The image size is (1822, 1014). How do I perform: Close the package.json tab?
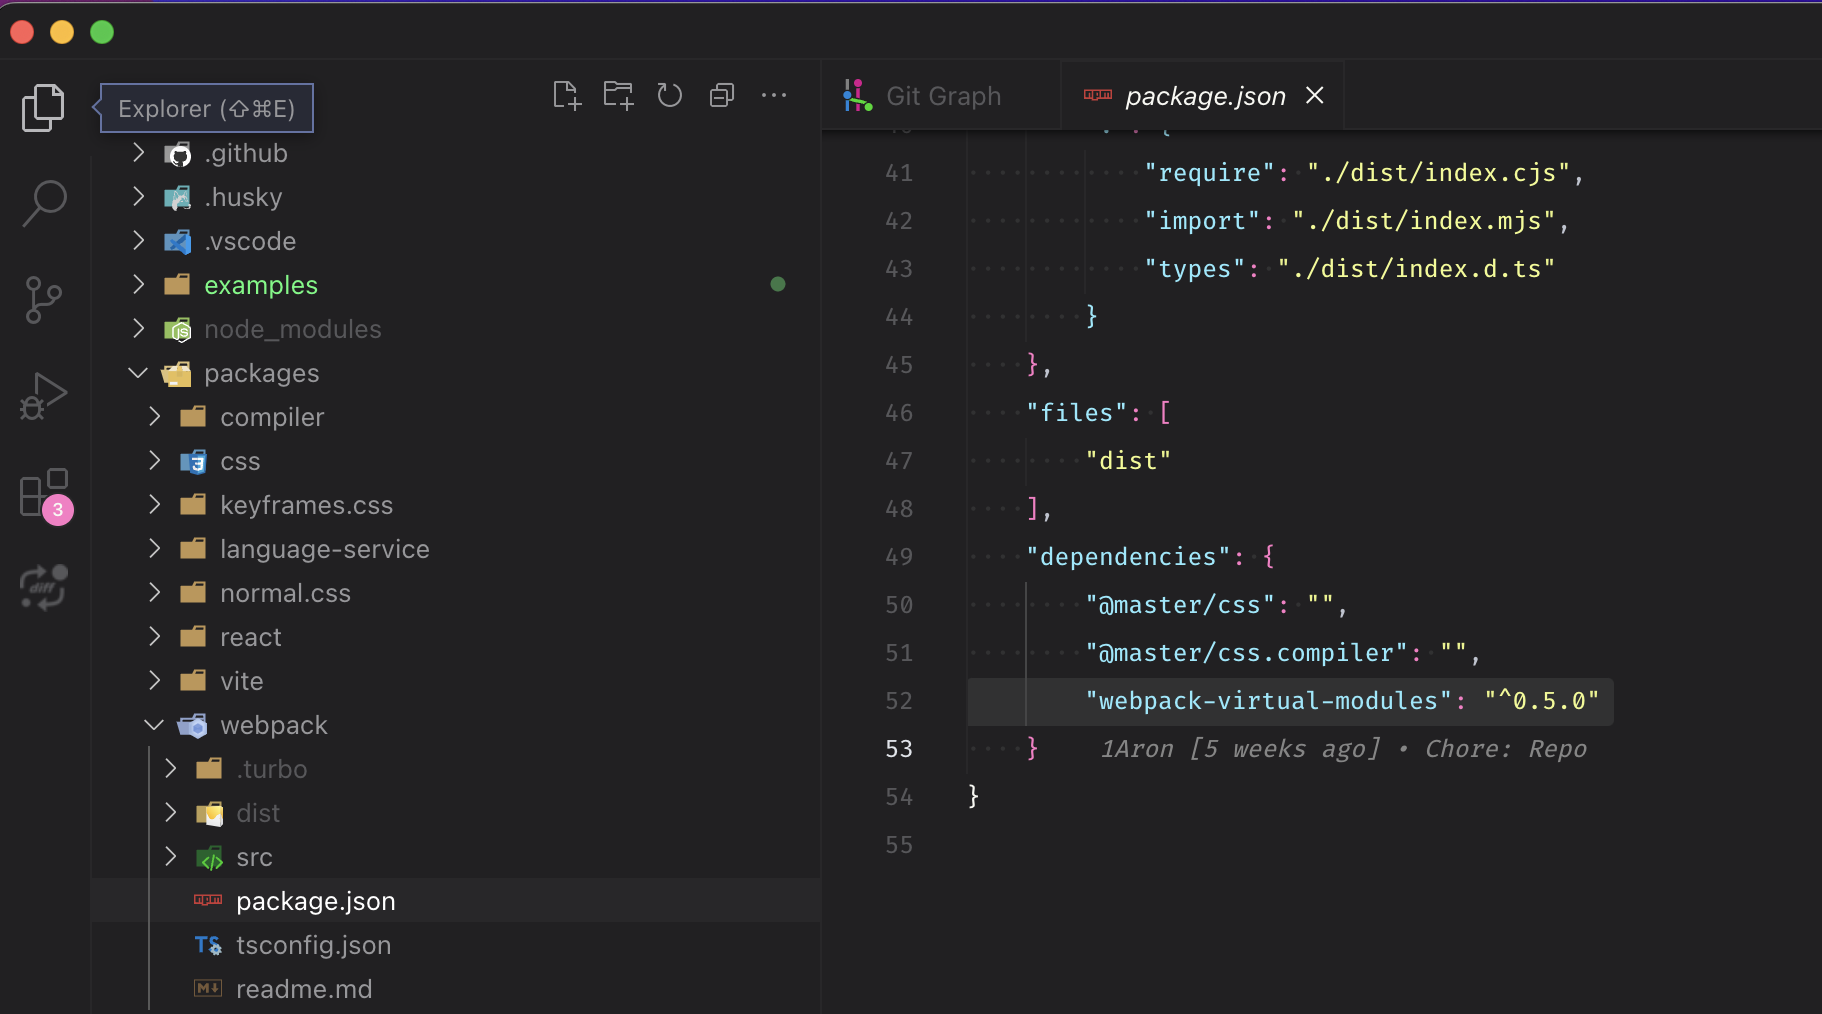point(1314,95)
